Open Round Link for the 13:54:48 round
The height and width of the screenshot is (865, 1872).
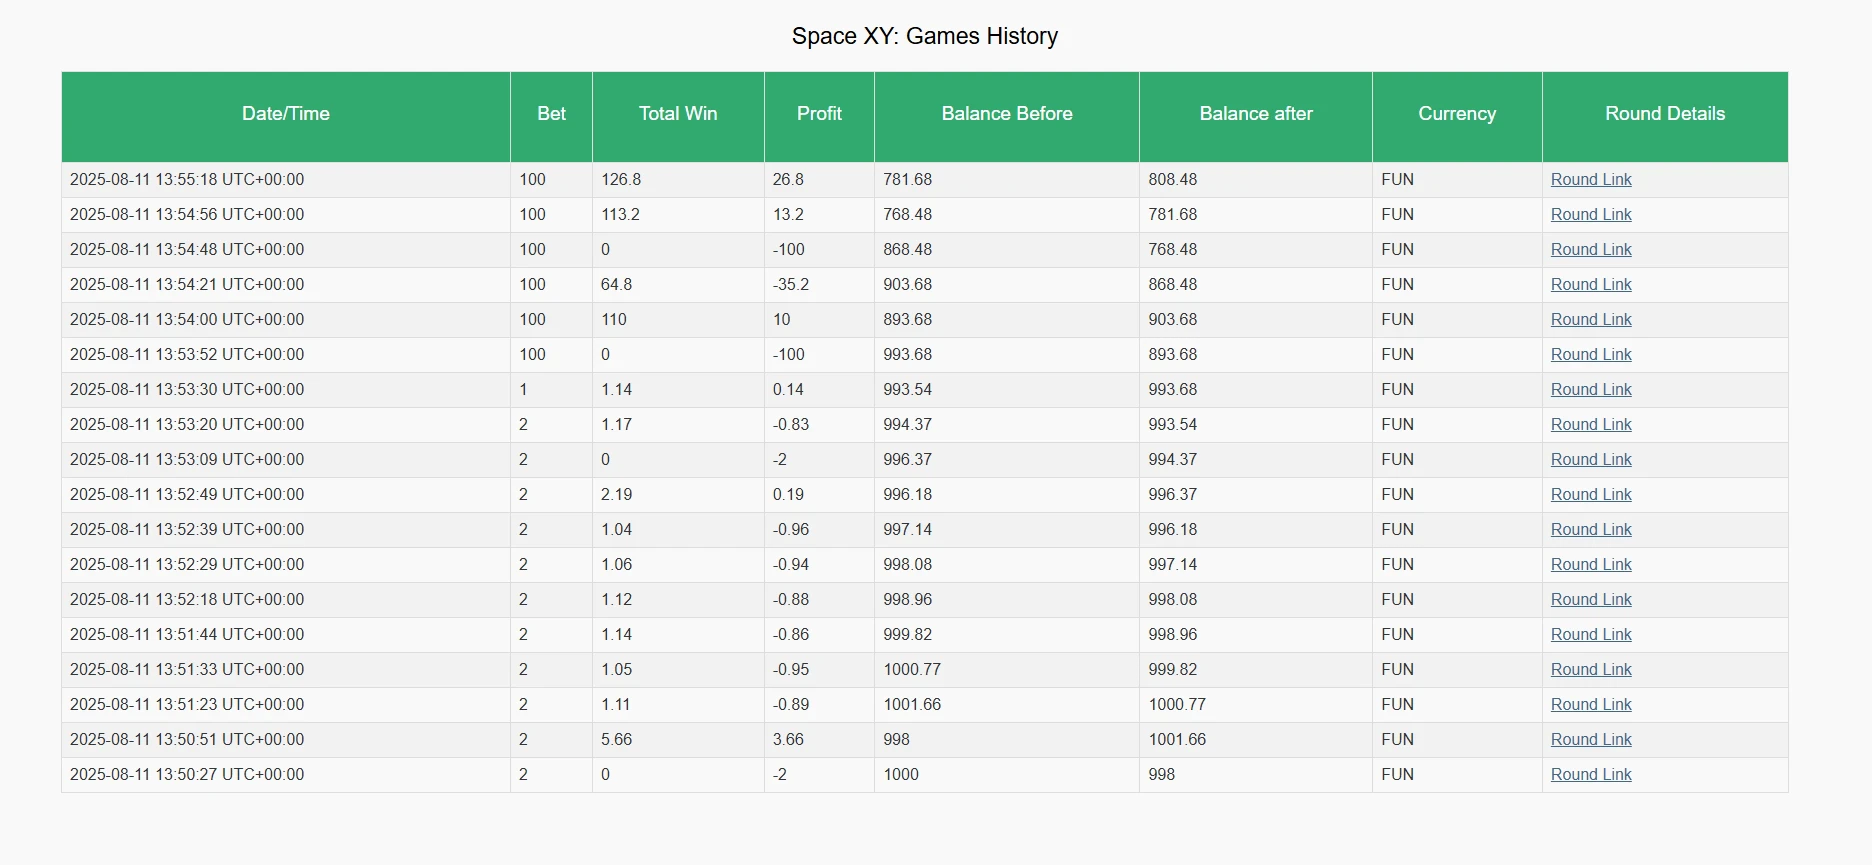(x=1591, y=250)
